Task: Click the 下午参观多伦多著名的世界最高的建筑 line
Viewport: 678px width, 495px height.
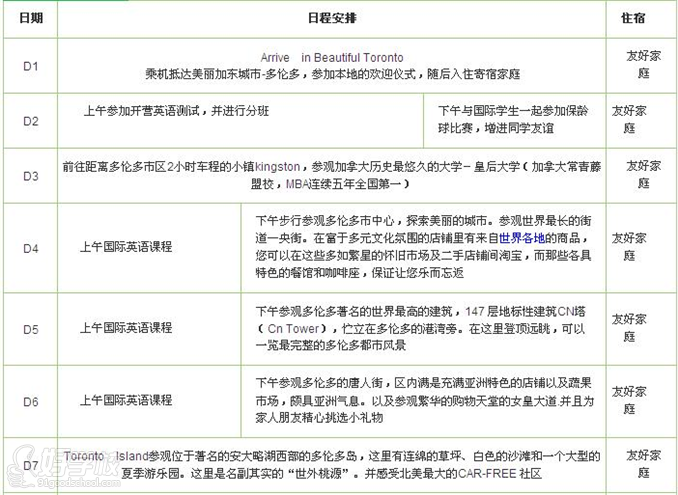Action: point(420,311)
